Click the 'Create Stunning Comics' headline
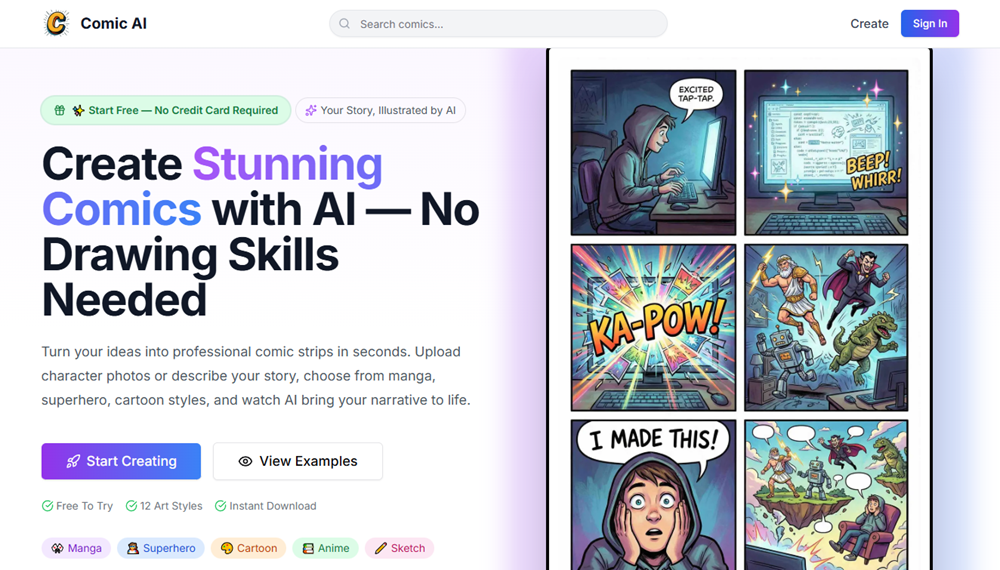Screen dimensions: 1000x570 [260, 231]
